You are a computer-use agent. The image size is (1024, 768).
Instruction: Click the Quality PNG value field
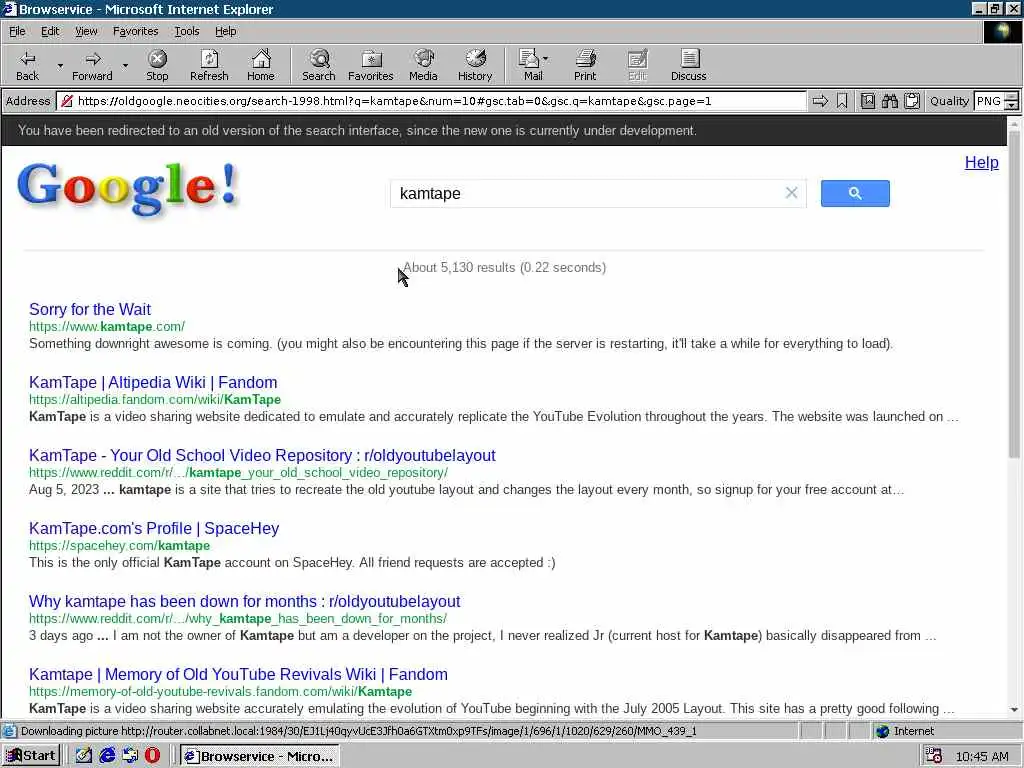click(x=989, y=101)
